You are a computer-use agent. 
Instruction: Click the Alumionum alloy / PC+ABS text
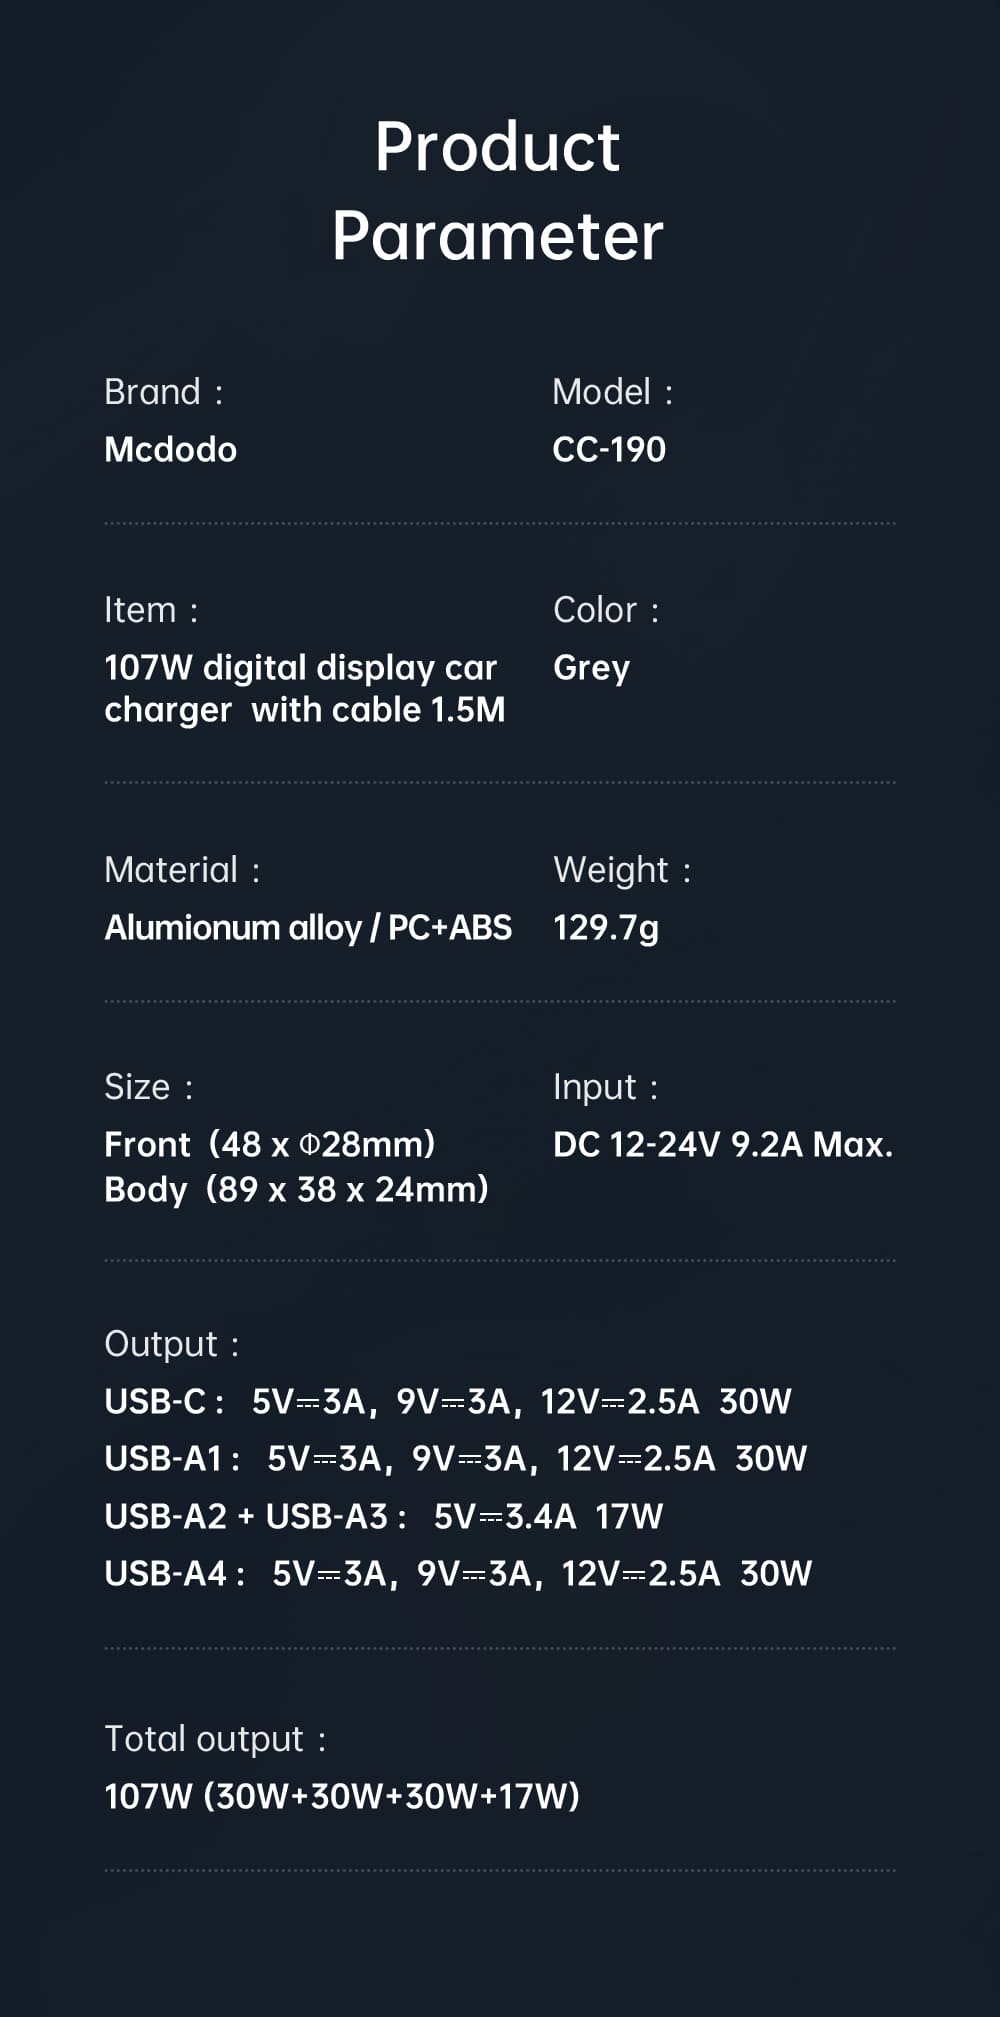pyautogui.click(x=308, y=928)
